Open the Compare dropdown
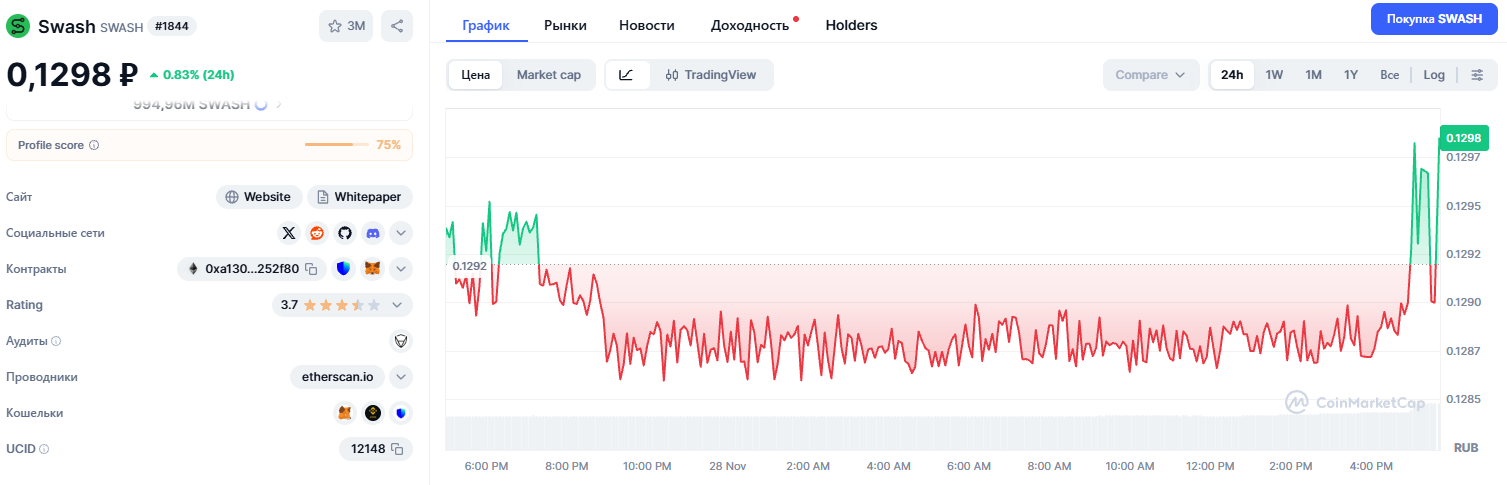 (x=1150, y=75)
